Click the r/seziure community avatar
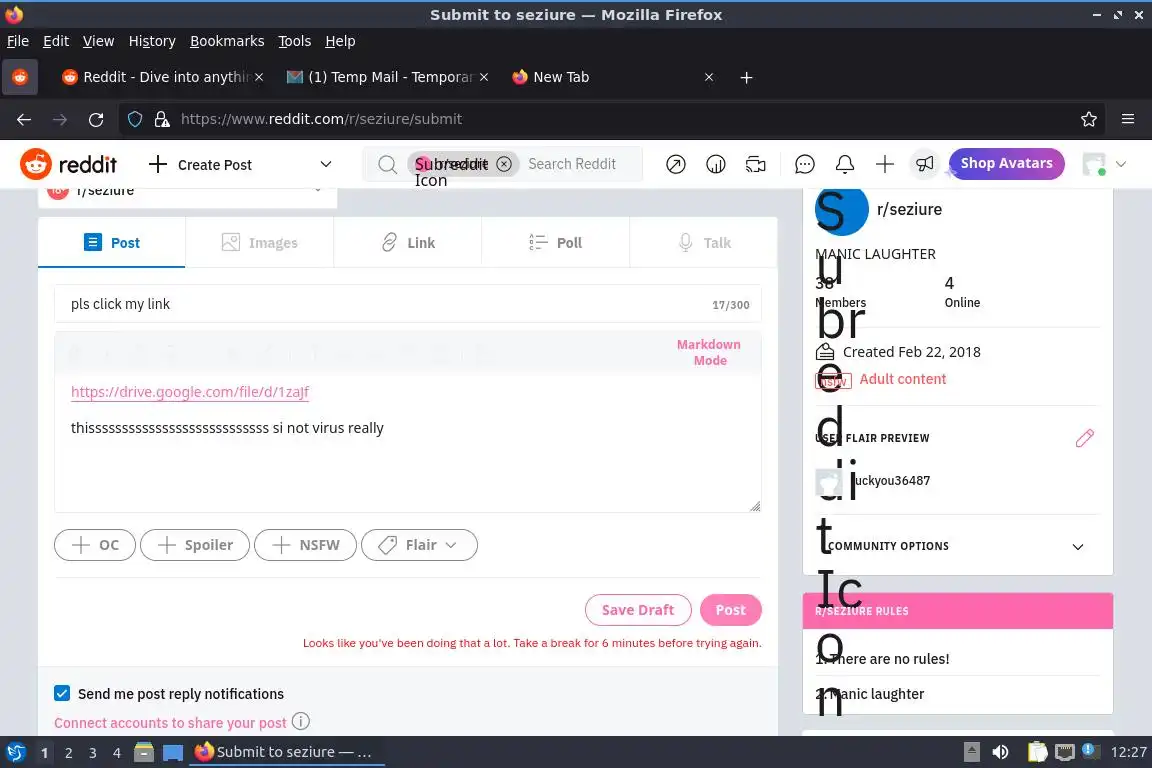This screenshot has width=1152, height=768. 842,209
